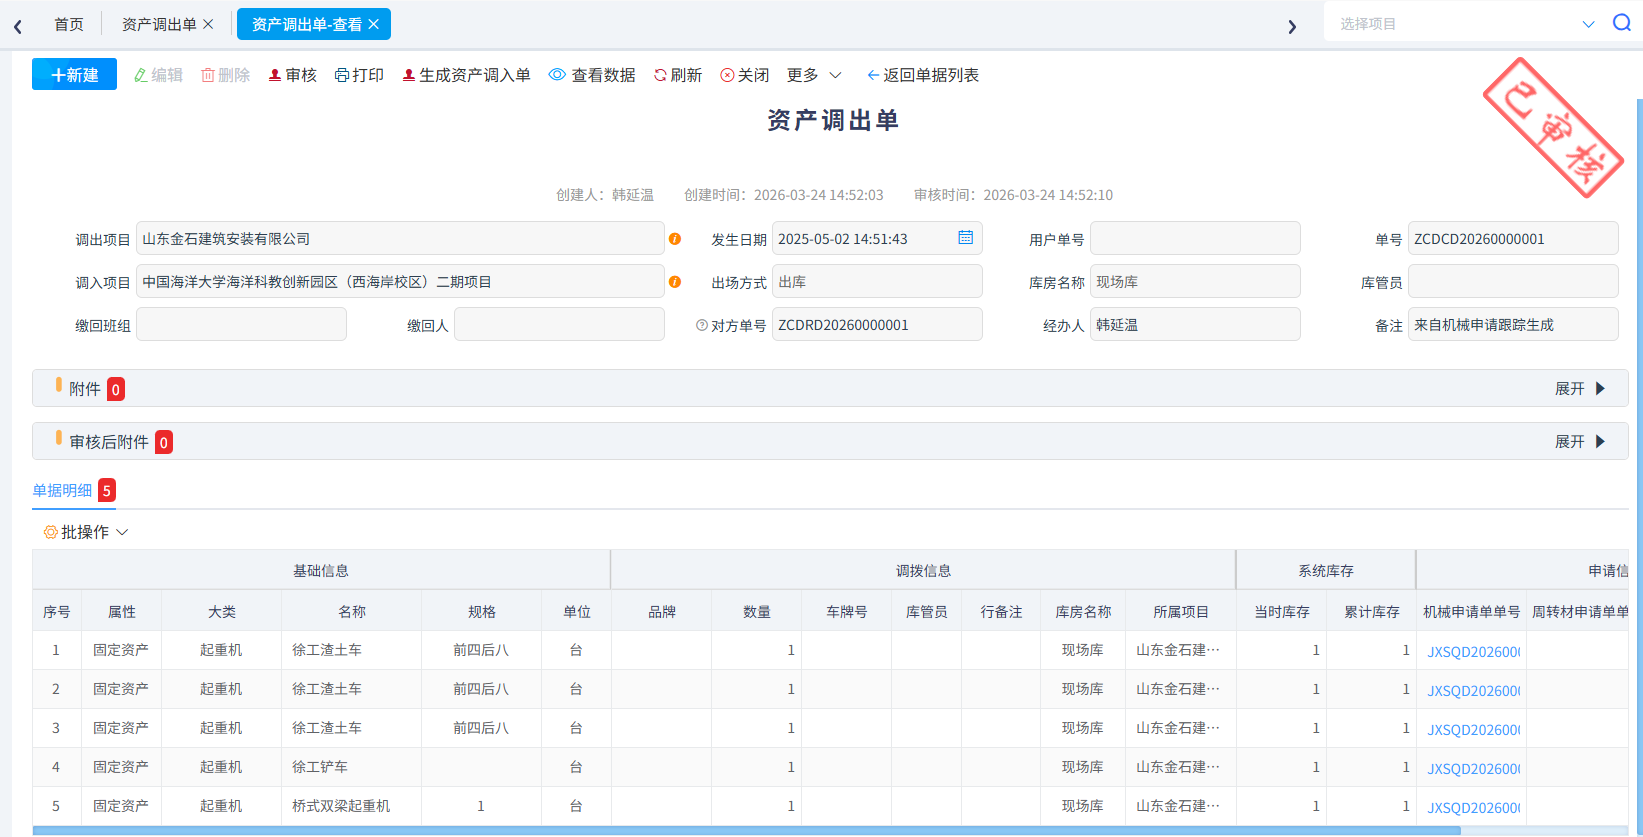
Task: Click 审核 in the toolbar
Action: coord(292,75)
